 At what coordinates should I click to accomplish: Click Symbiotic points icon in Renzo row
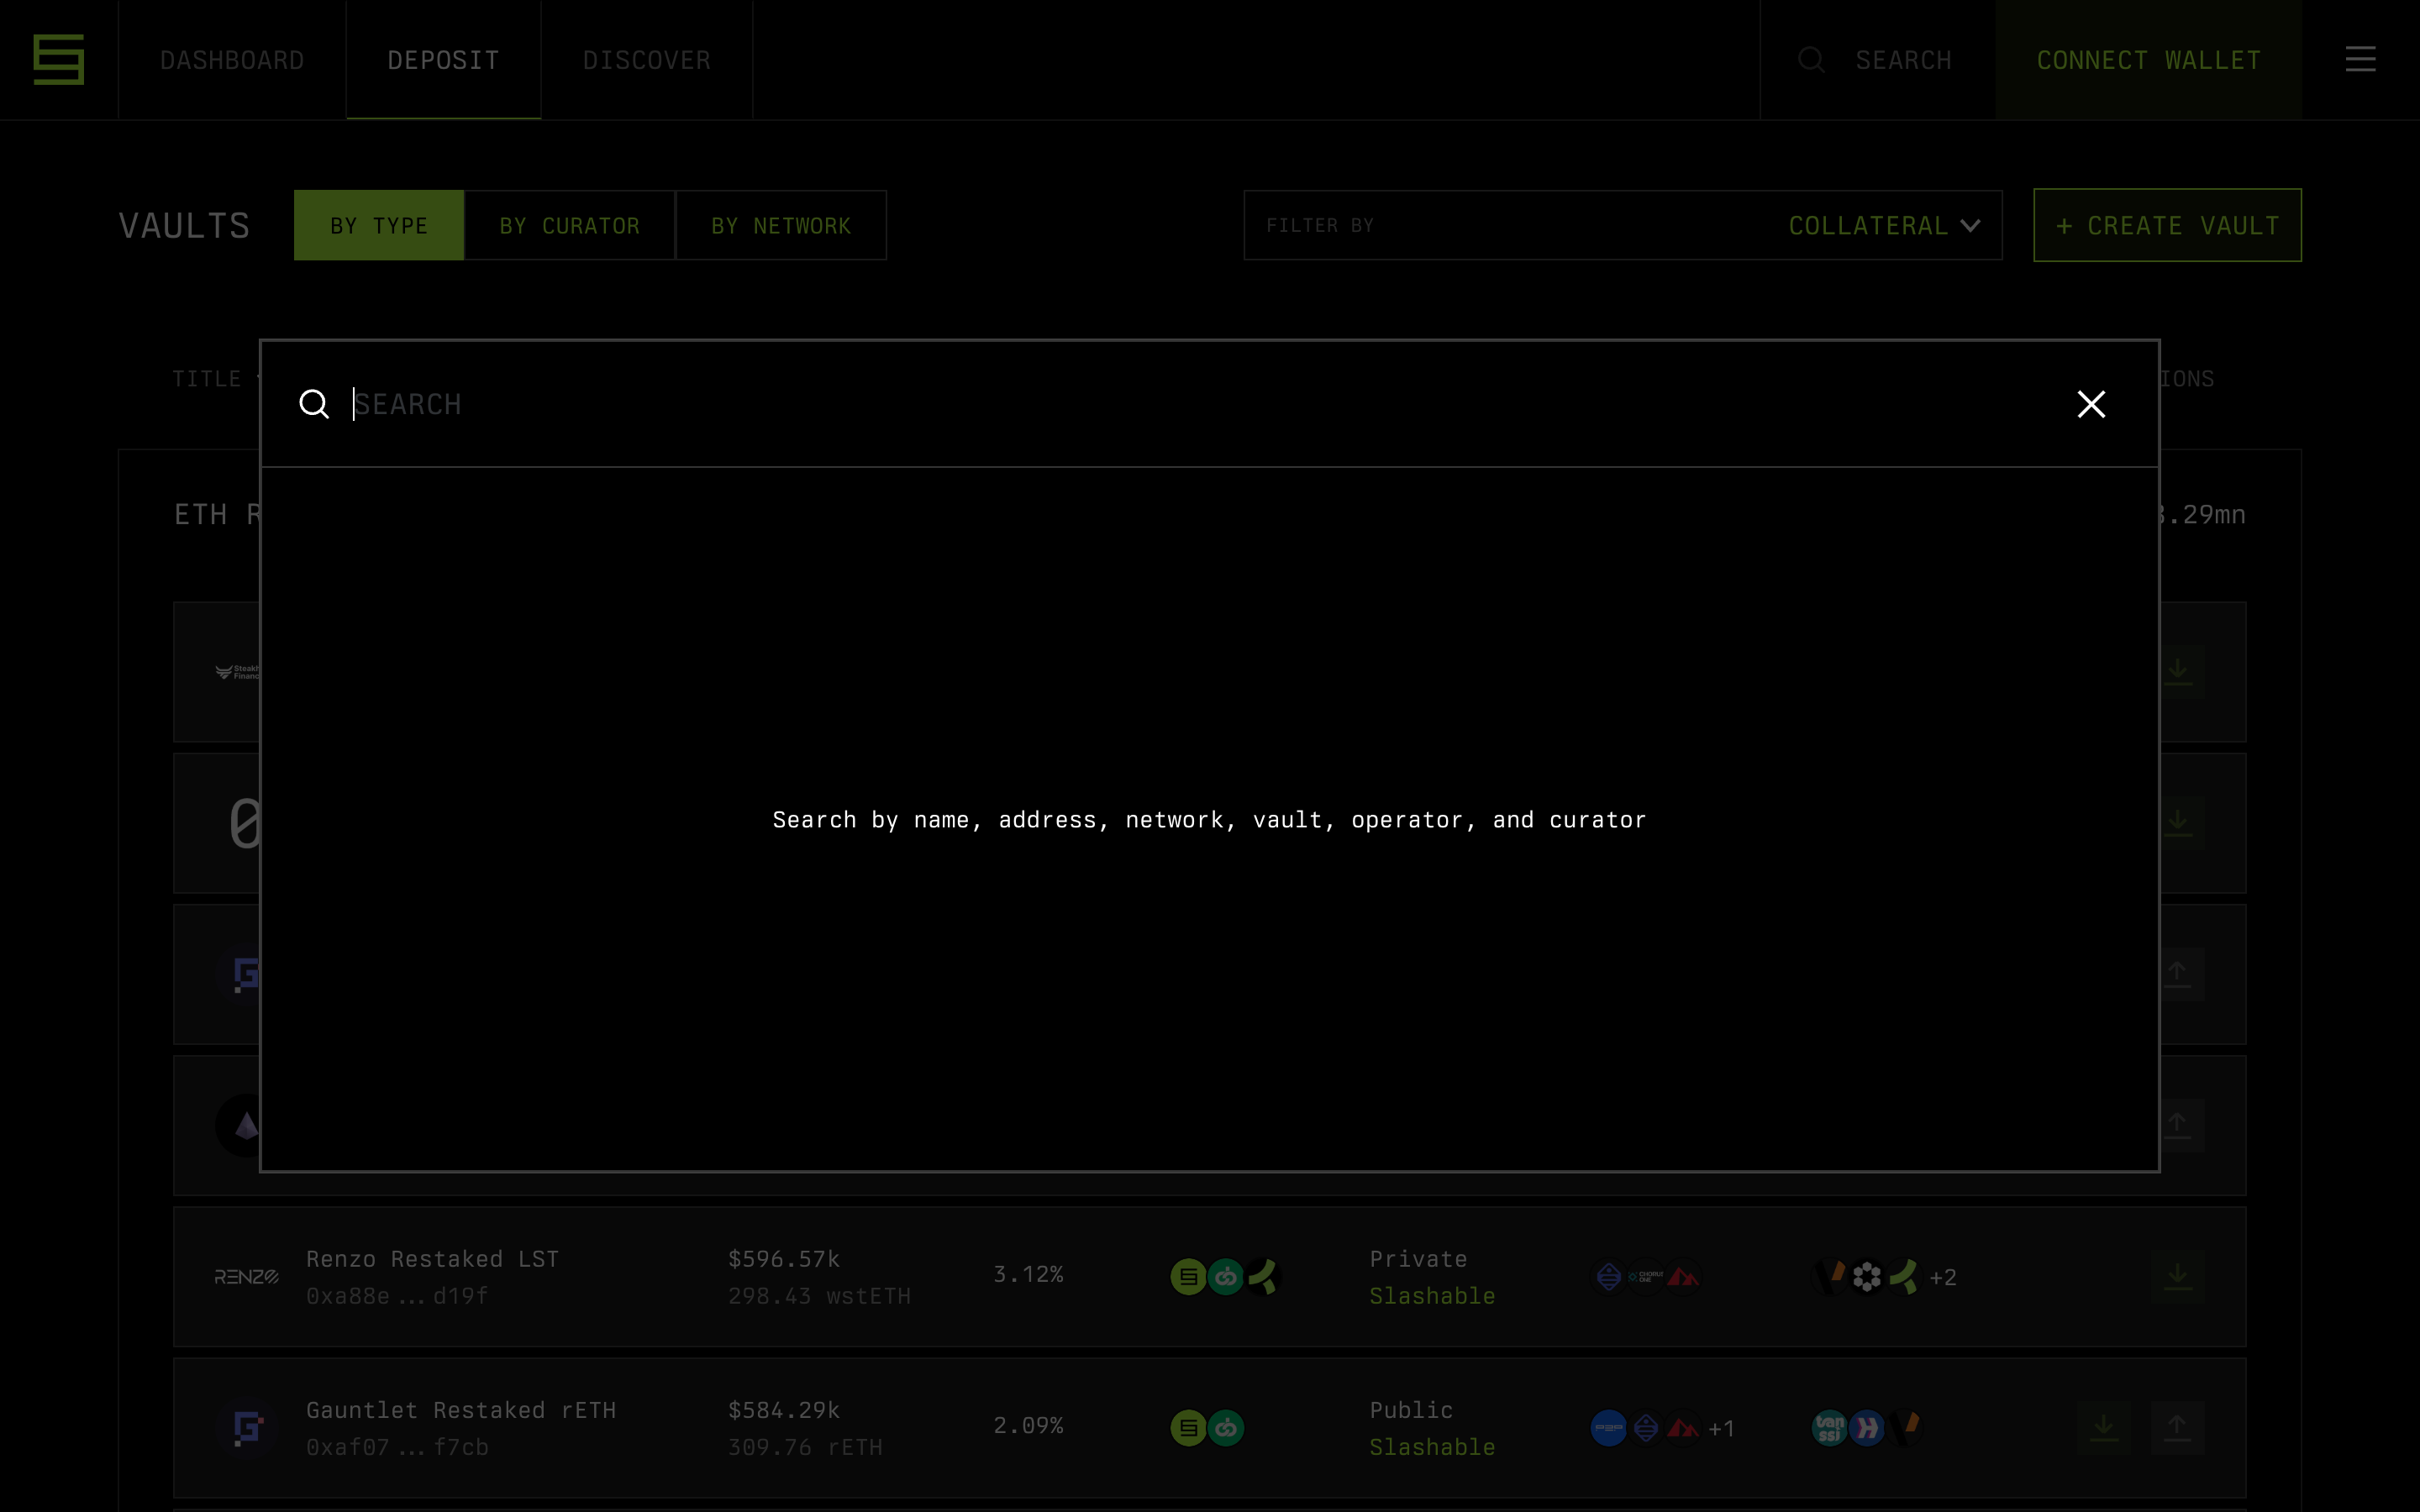[1188, 1277]
